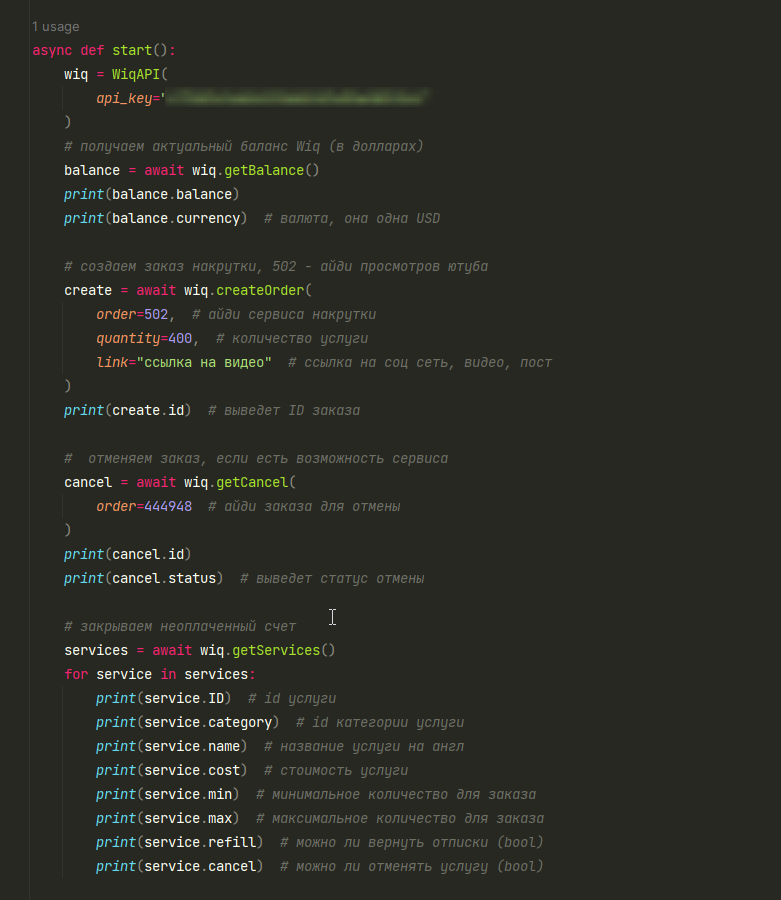Click the '1 usage' inlay hint
This screenshot has height=900, width=781.
(56, 26)
